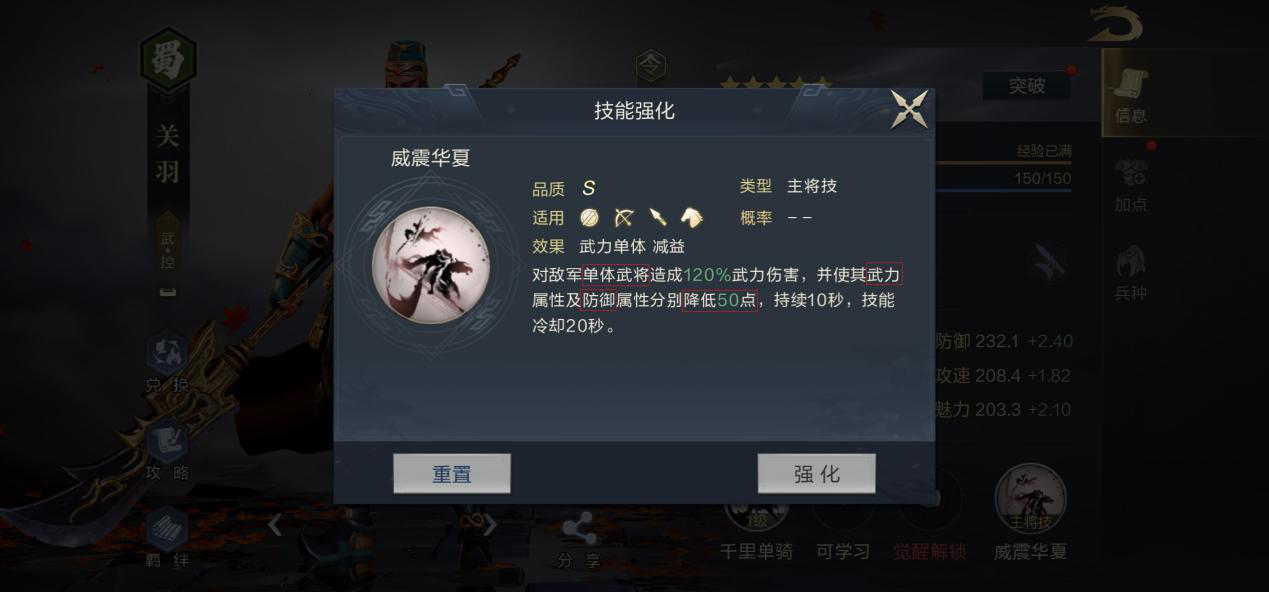Close the 技能强化 dialog with the X

(x=909, y=109)
